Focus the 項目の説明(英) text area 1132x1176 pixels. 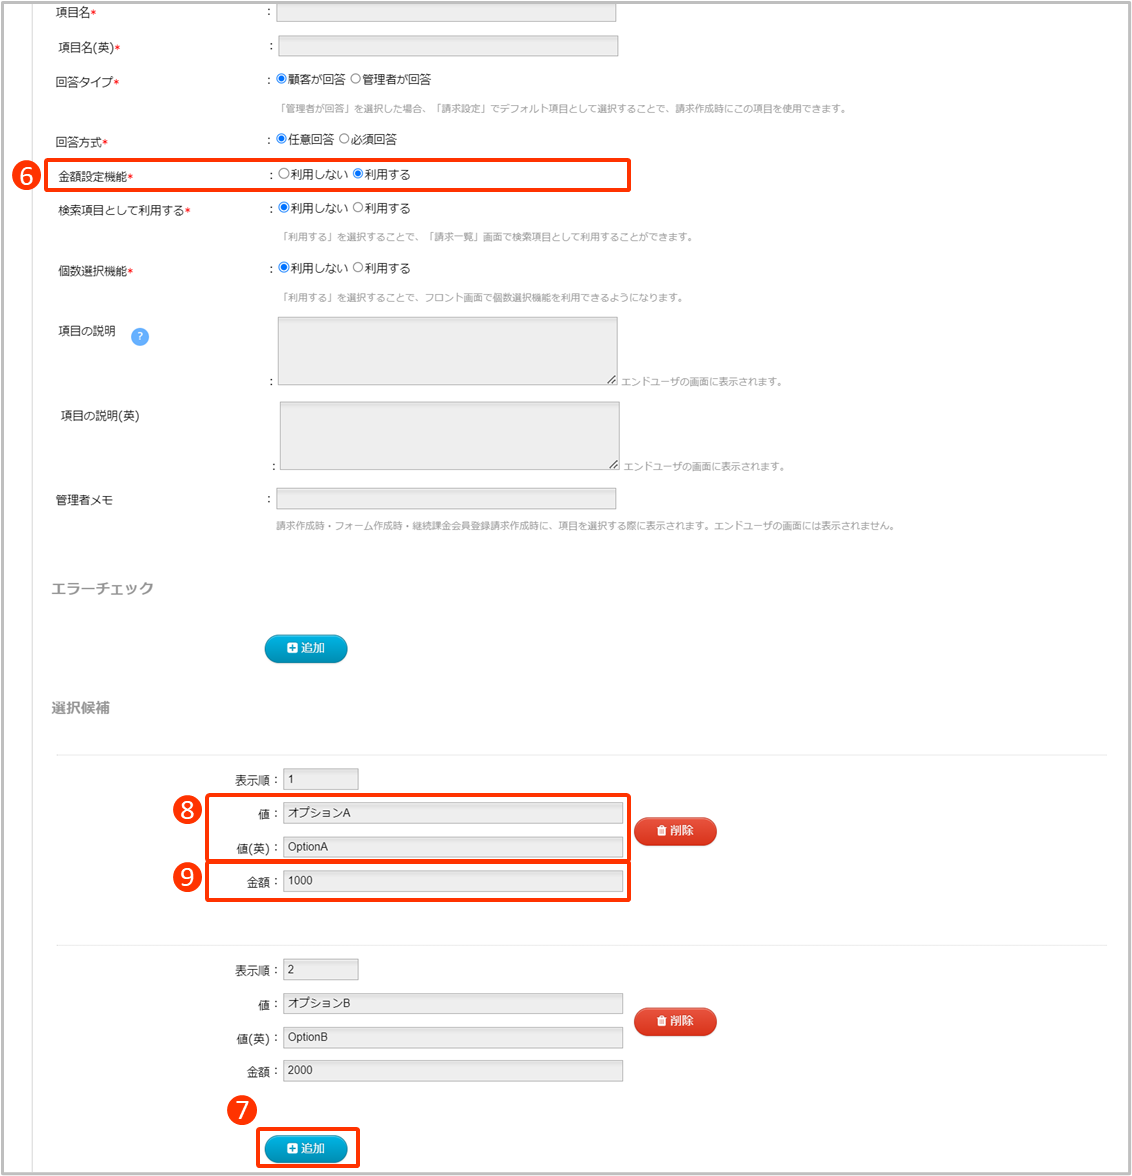tap(449, 436)
